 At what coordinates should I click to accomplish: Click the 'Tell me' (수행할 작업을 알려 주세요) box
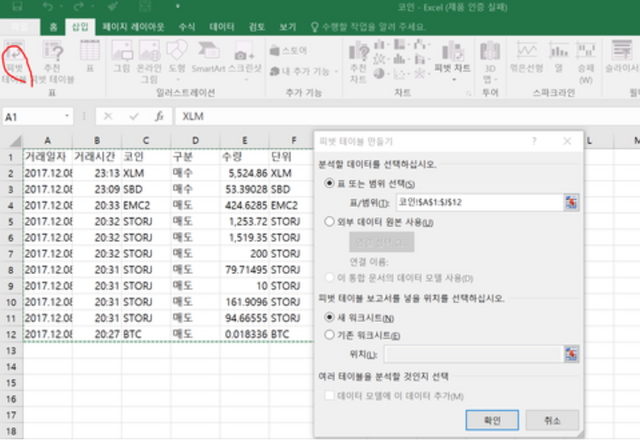point(369,27)
